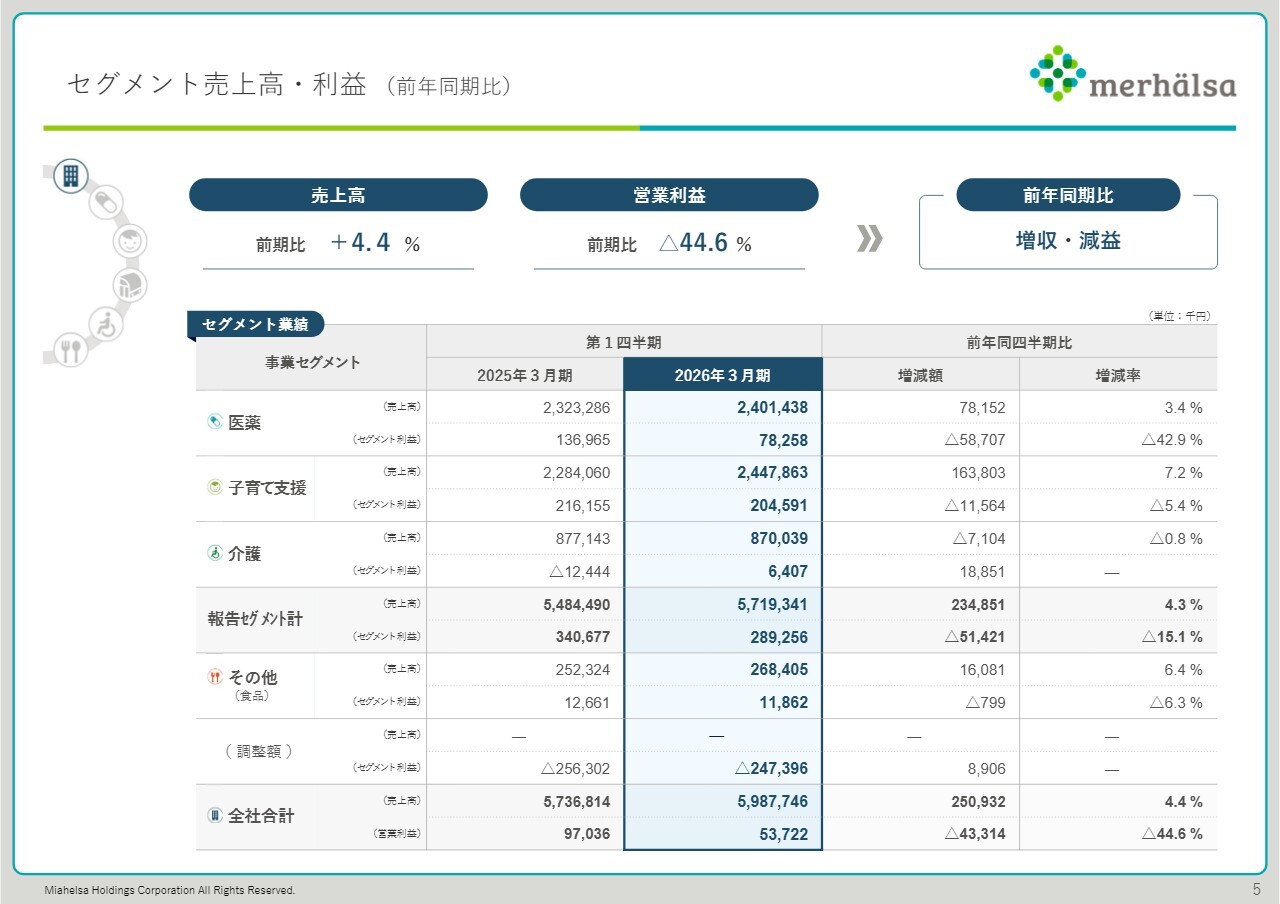This screenshot has width=1280, height=904.
Task: Click the building icon beside 全社合計
Action: pos(214,815)
